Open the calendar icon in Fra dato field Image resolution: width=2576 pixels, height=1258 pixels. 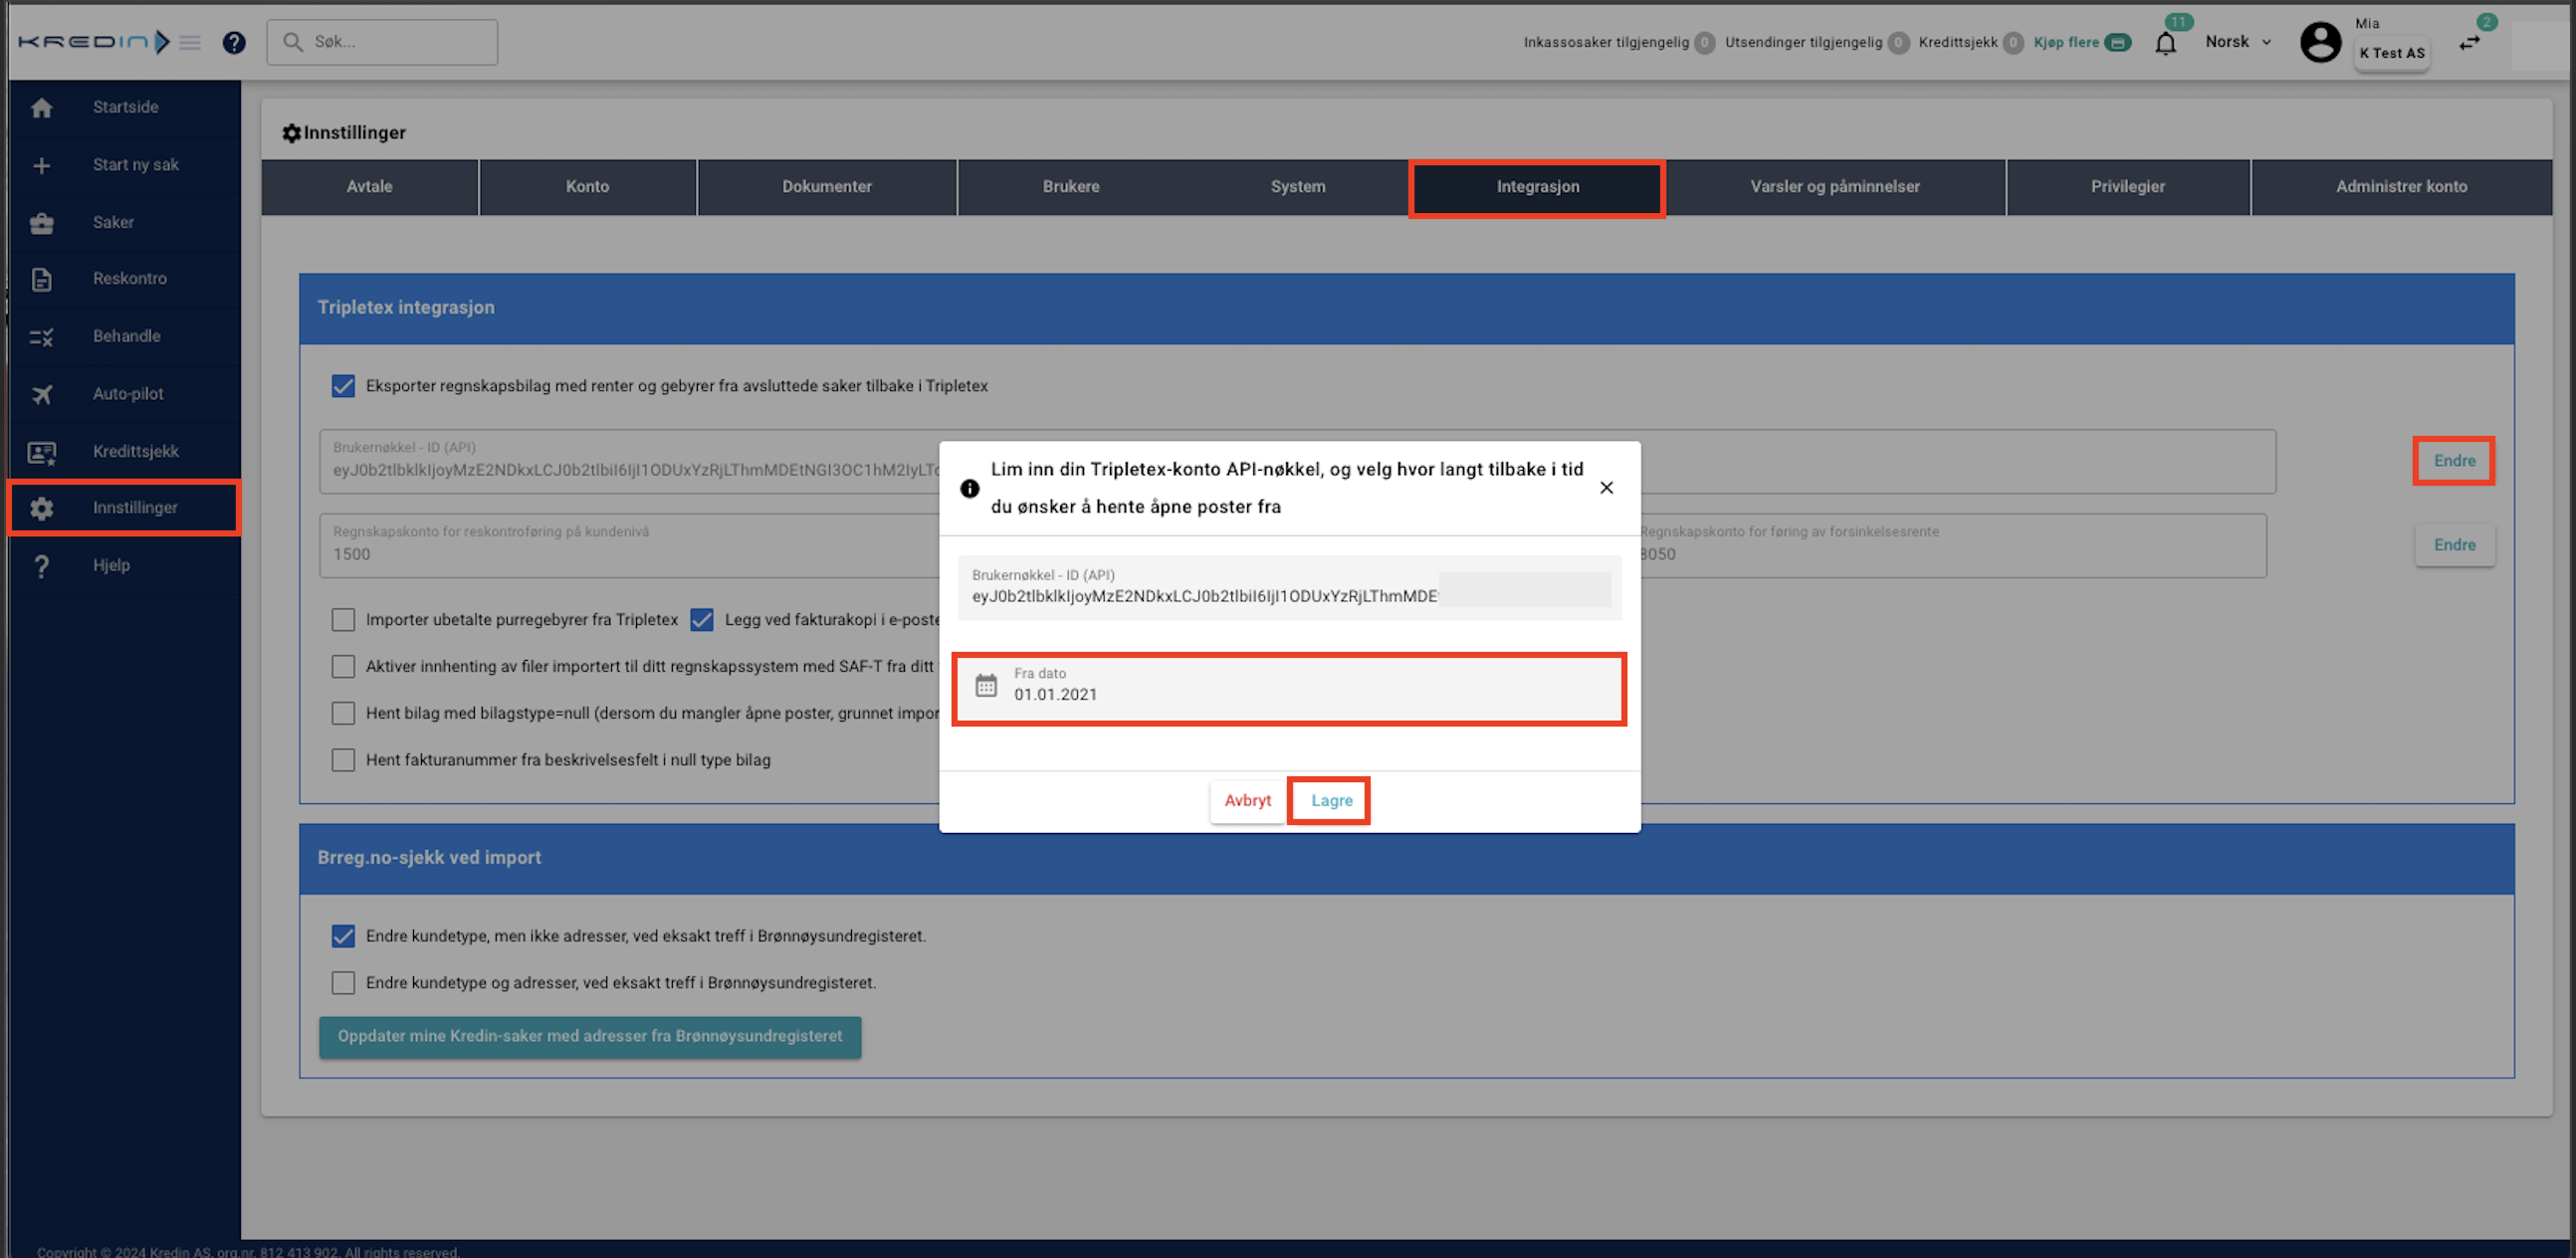point(986,685)
